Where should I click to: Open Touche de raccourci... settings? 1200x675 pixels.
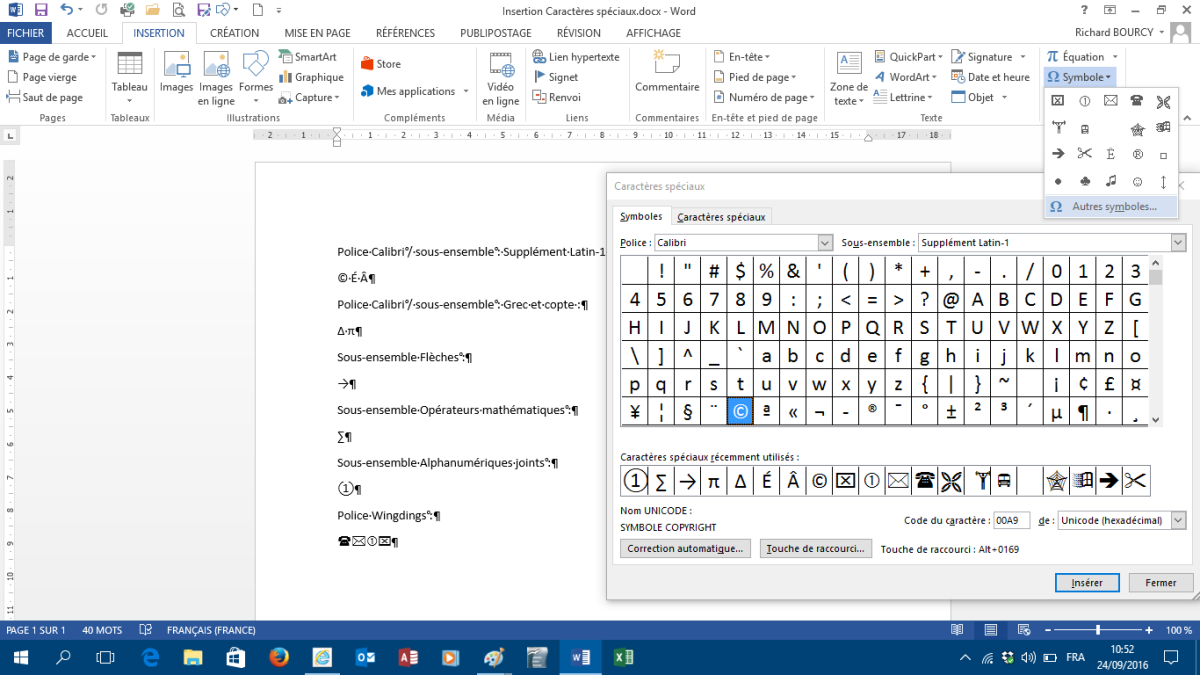(x=816, y=549)
